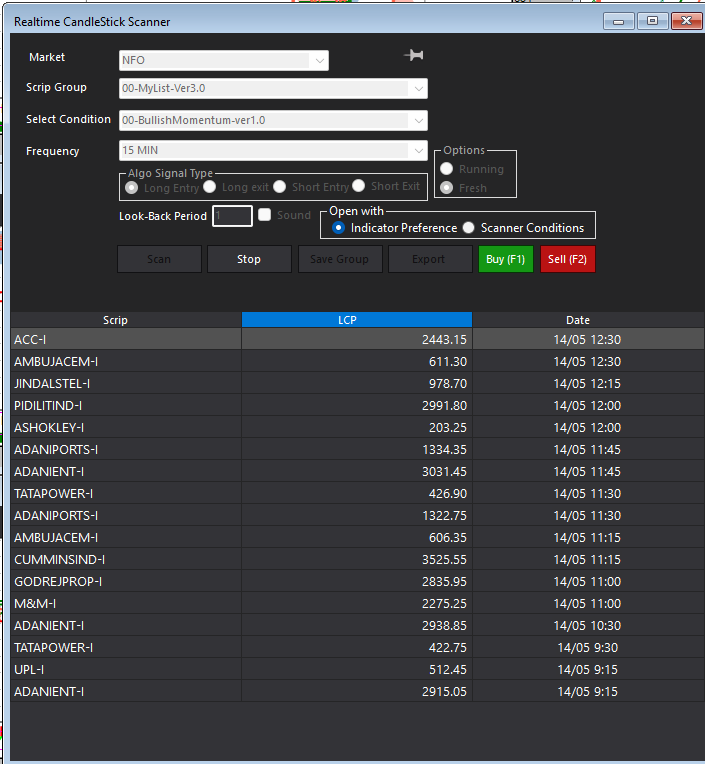
Task: Enable the Sound checkbox
Action: 265,215
